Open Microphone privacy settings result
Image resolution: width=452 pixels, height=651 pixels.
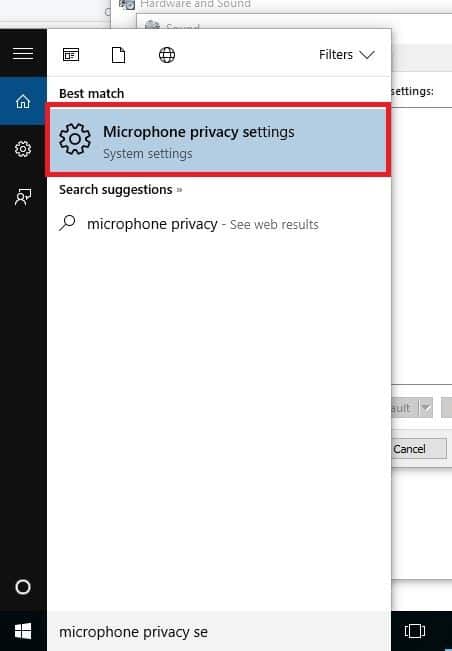(x=218, y=140)
